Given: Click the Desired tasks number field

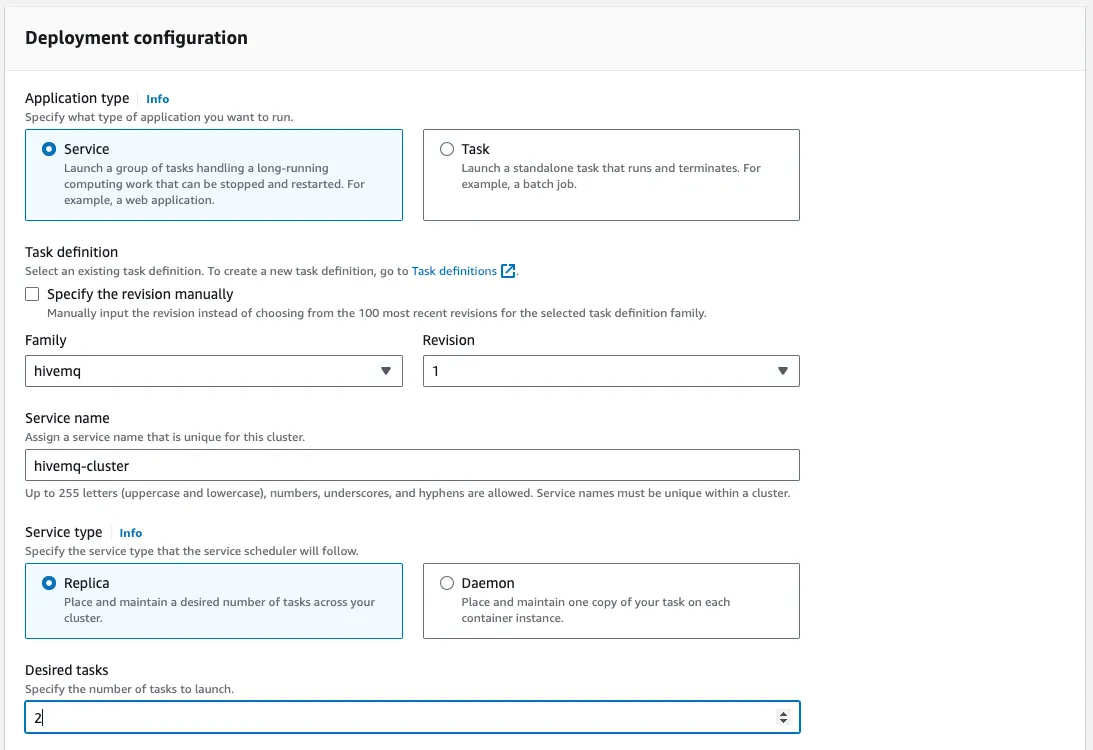Looking at the screenshot, I should (413, 717).
